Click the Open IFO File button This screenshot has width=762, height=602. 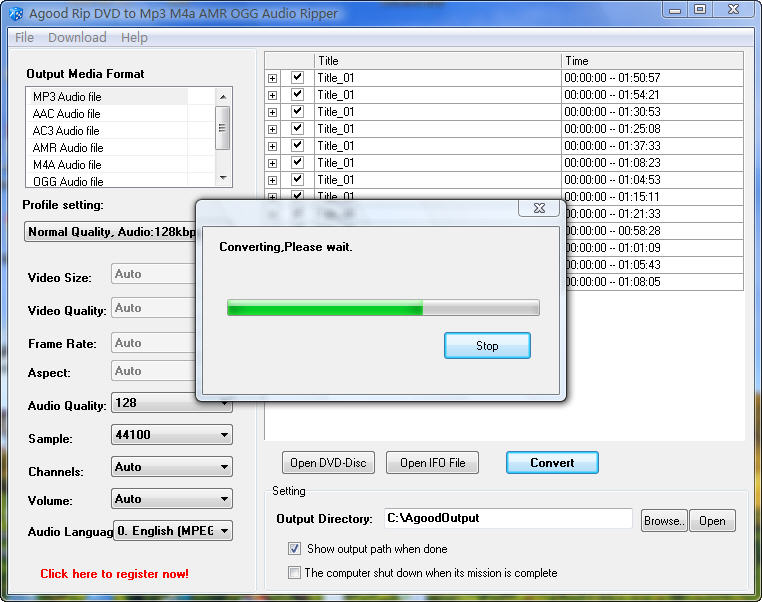(x=432, y=463)
